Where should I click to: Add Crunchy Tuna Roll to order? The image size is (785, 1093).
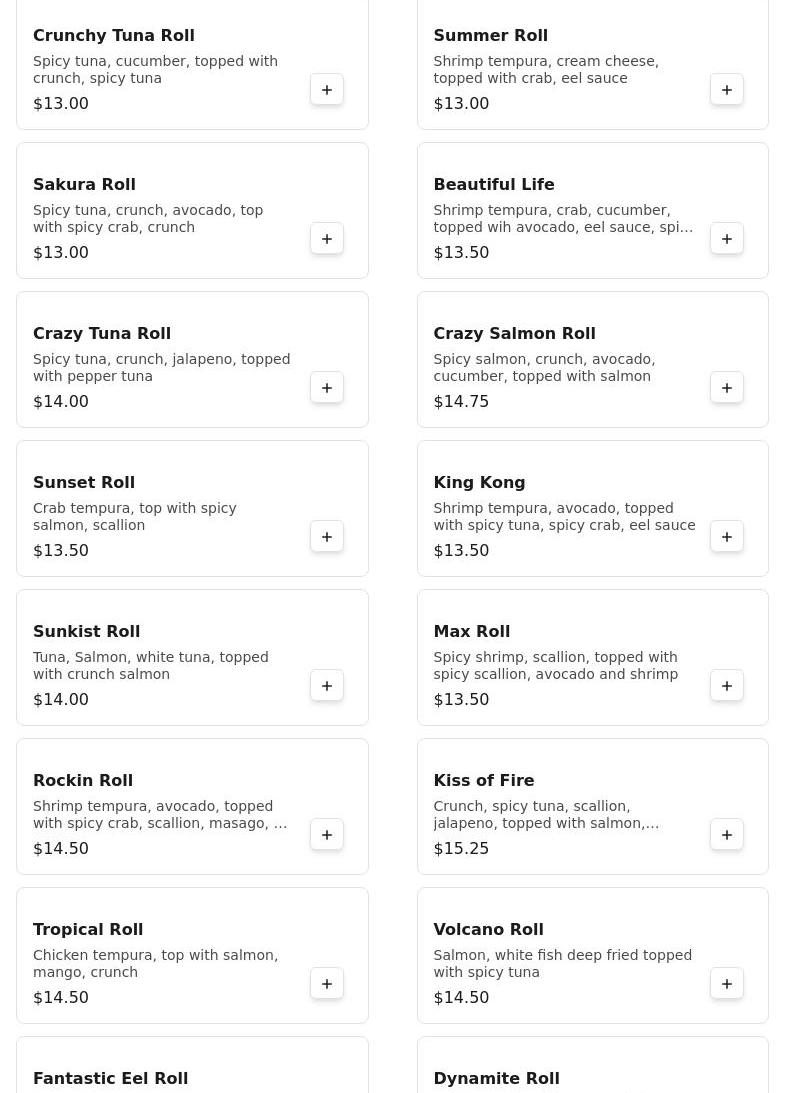327,90
